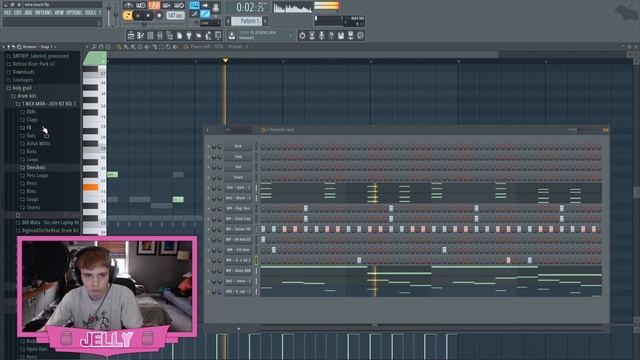The image size is (640, 360).
Task: Click the record button
Action: tap(159, 16)
